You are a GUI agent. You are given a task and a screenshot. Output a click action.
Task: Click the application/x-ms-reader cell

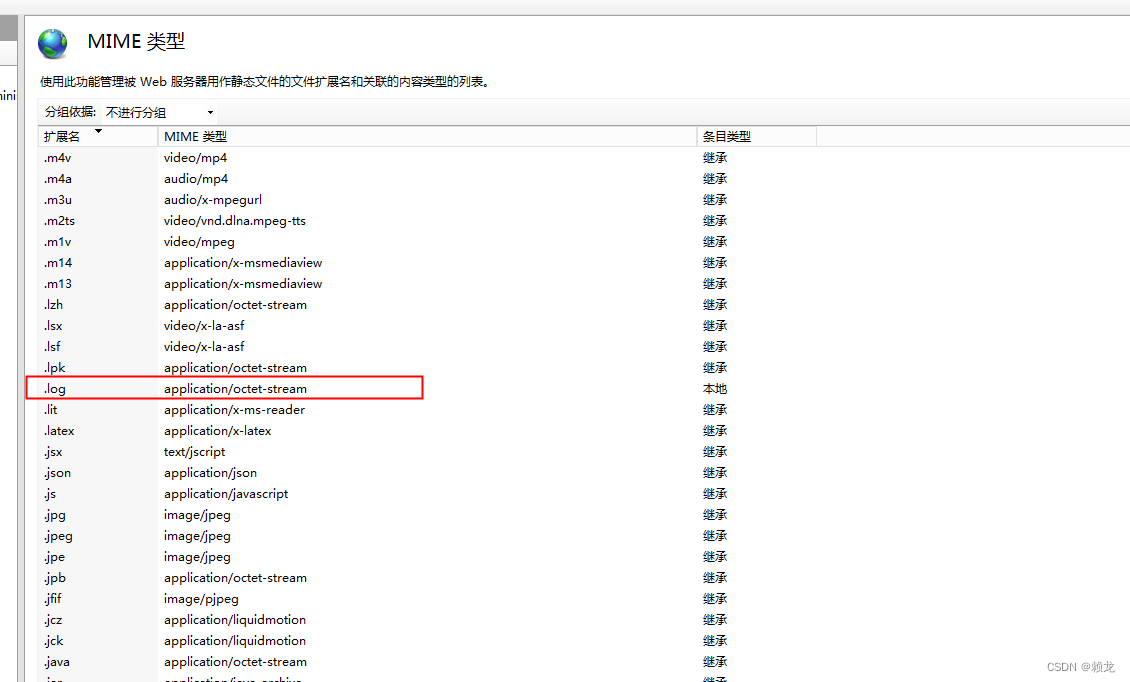coord(234,409)
